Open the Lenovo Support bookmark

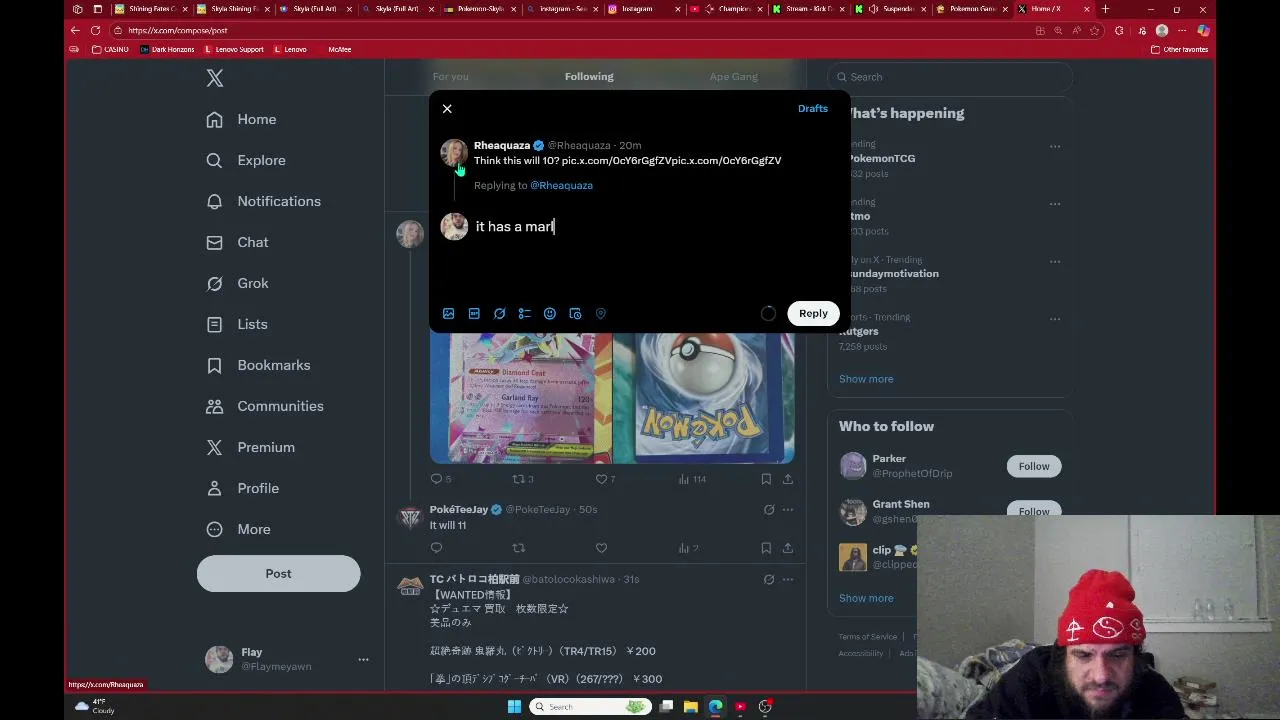click(x=234, y=49)
